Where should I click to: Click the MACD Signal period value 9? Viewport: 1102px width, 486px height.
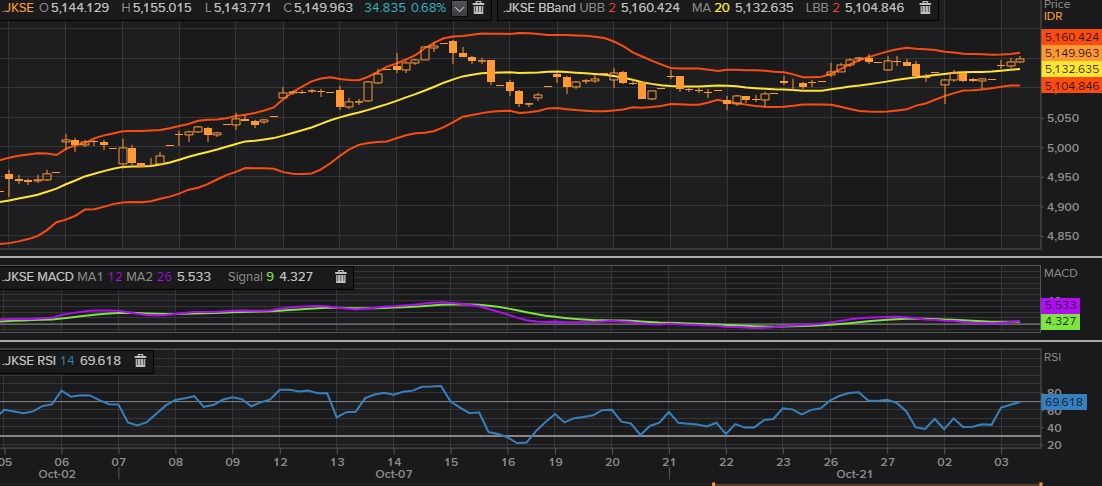(270, 277)
